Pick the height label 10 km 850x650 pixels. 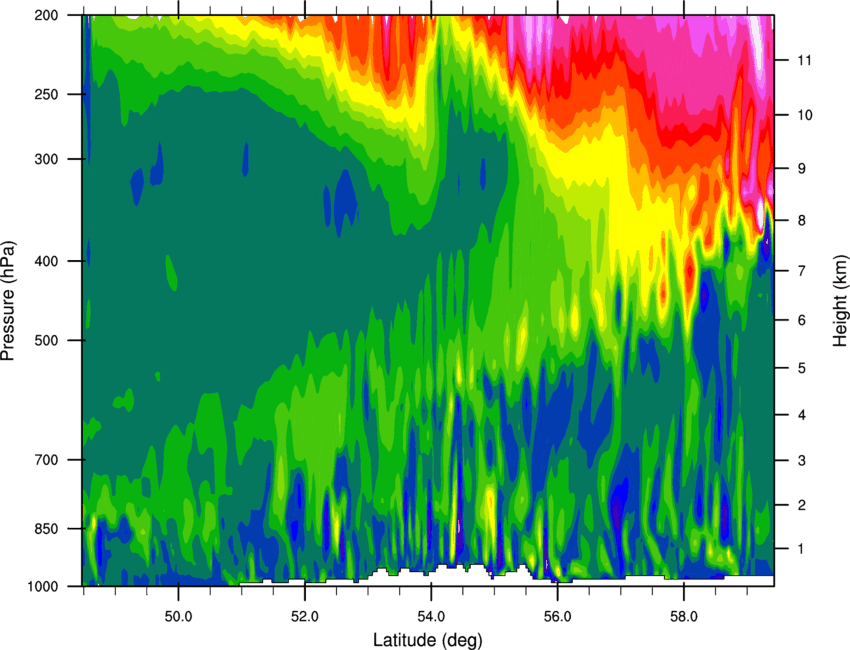click(x=805, y=115)
